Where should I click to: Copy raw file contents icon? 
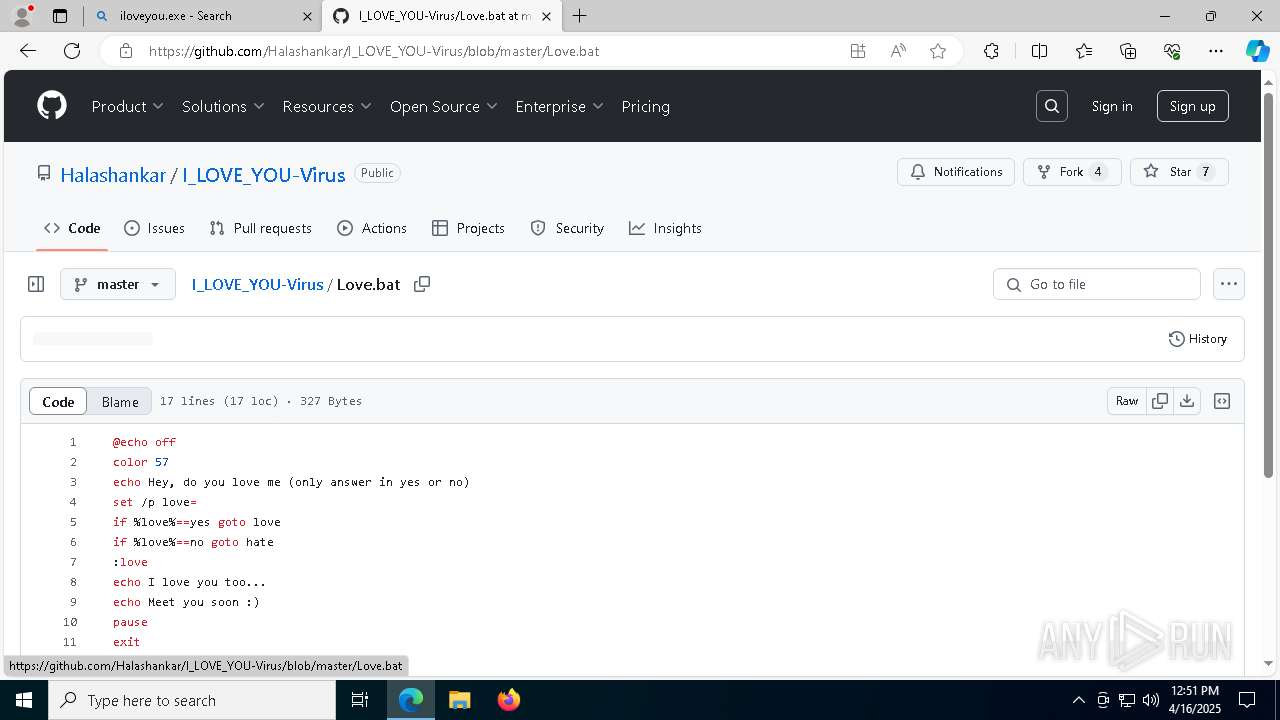point(1160,401)
